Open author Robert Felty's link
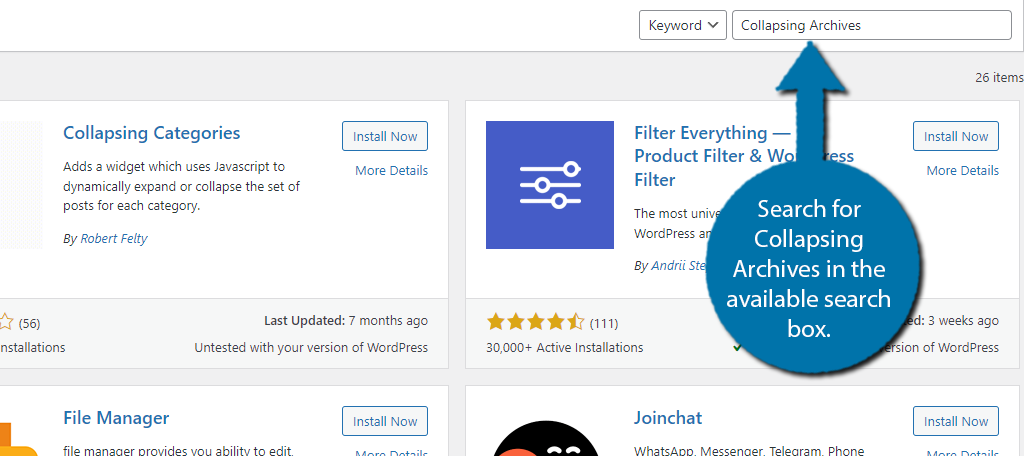1024x456 pixels. pos(114,238)
